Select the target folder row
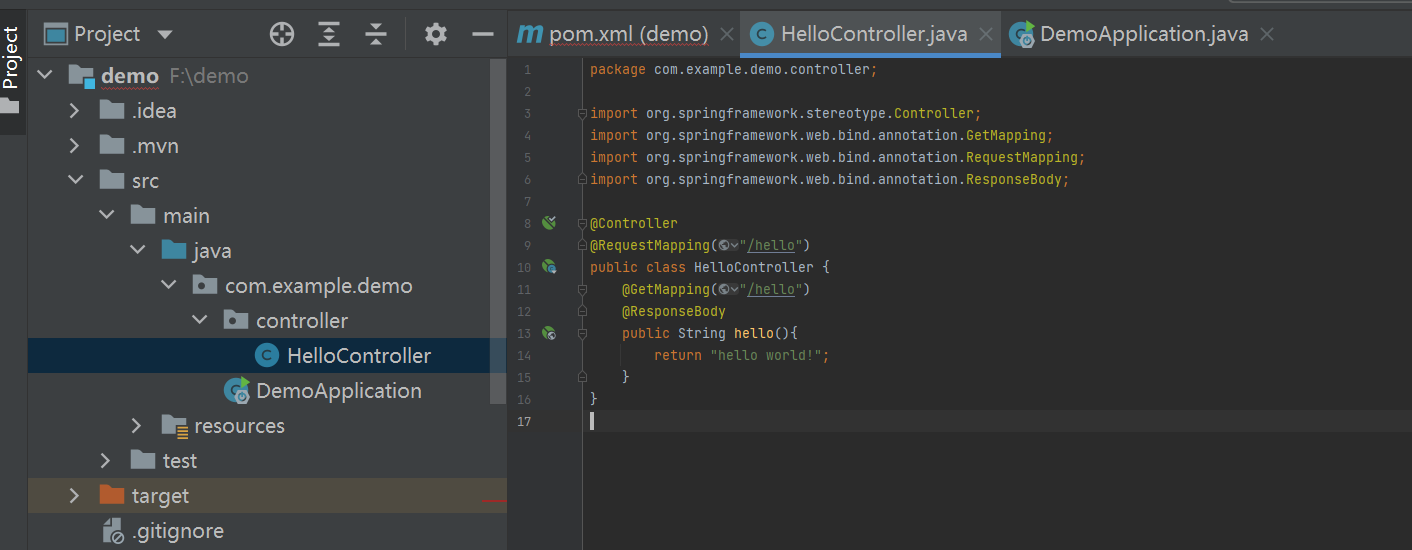The height and width of the screenshot is (550, 1412). pos(267,496)
